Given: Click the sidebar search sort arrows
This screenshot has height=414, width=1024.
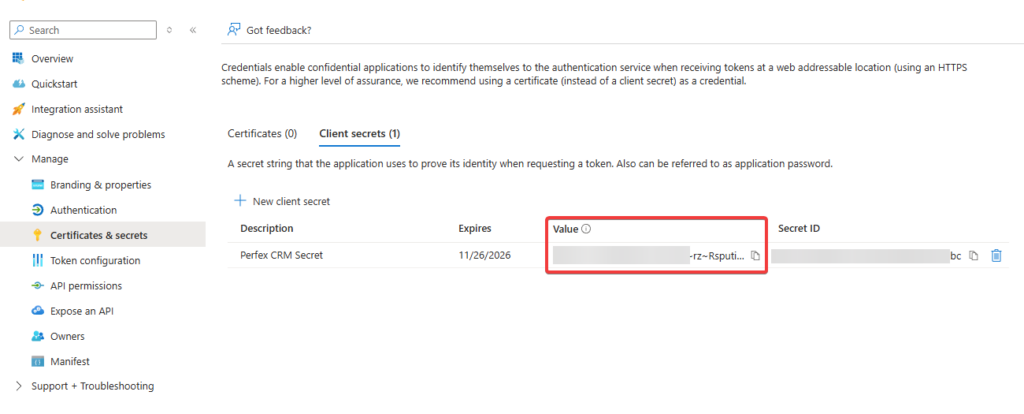Looking at the screenshot, I should (x=170, y=30).
